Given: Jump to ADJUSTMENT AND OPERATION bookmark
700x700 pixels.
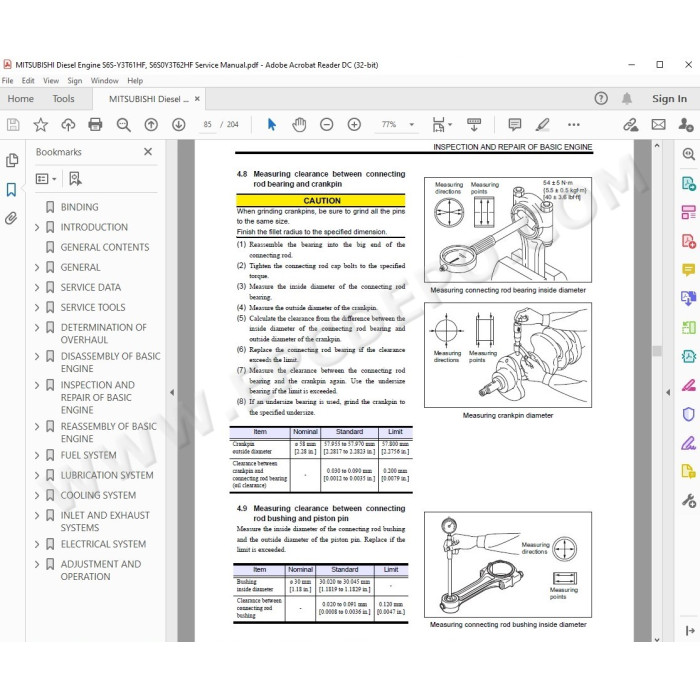Looking at the screenshot, I should [101, 571].
